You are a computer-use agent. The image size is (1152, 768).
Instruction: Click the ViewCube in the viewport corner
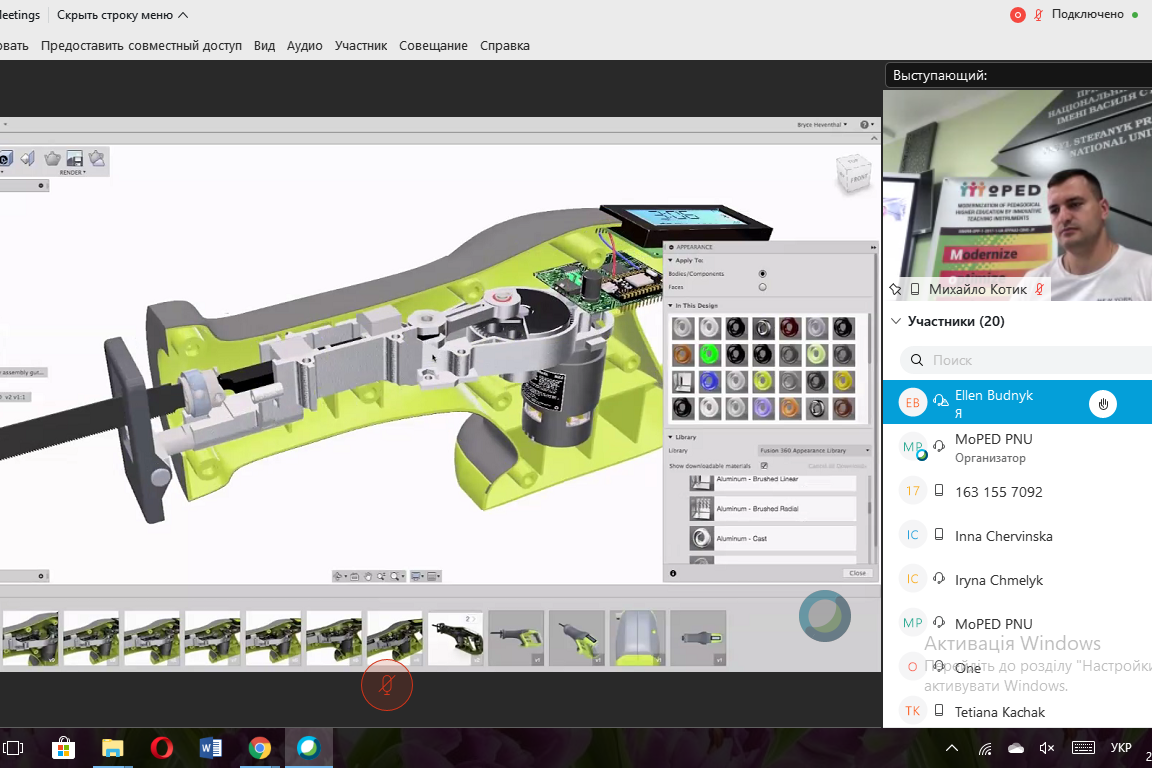(x=853, y=175)
